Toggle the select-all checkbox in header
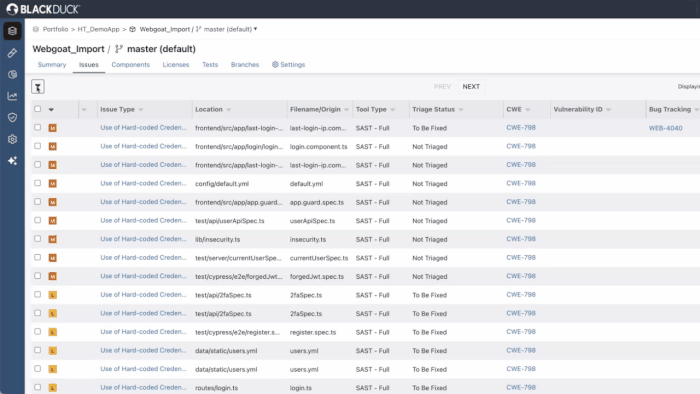Image resolution: width=700 pixels, height=394 pixels. pos(38,109)
